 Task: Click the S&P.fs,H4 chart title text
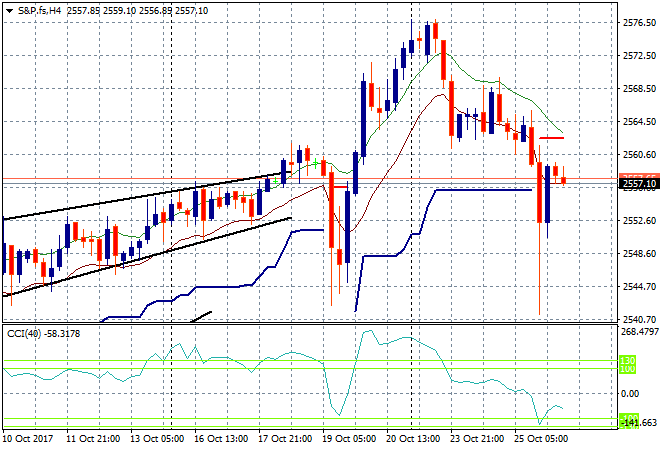pos(39,11)
